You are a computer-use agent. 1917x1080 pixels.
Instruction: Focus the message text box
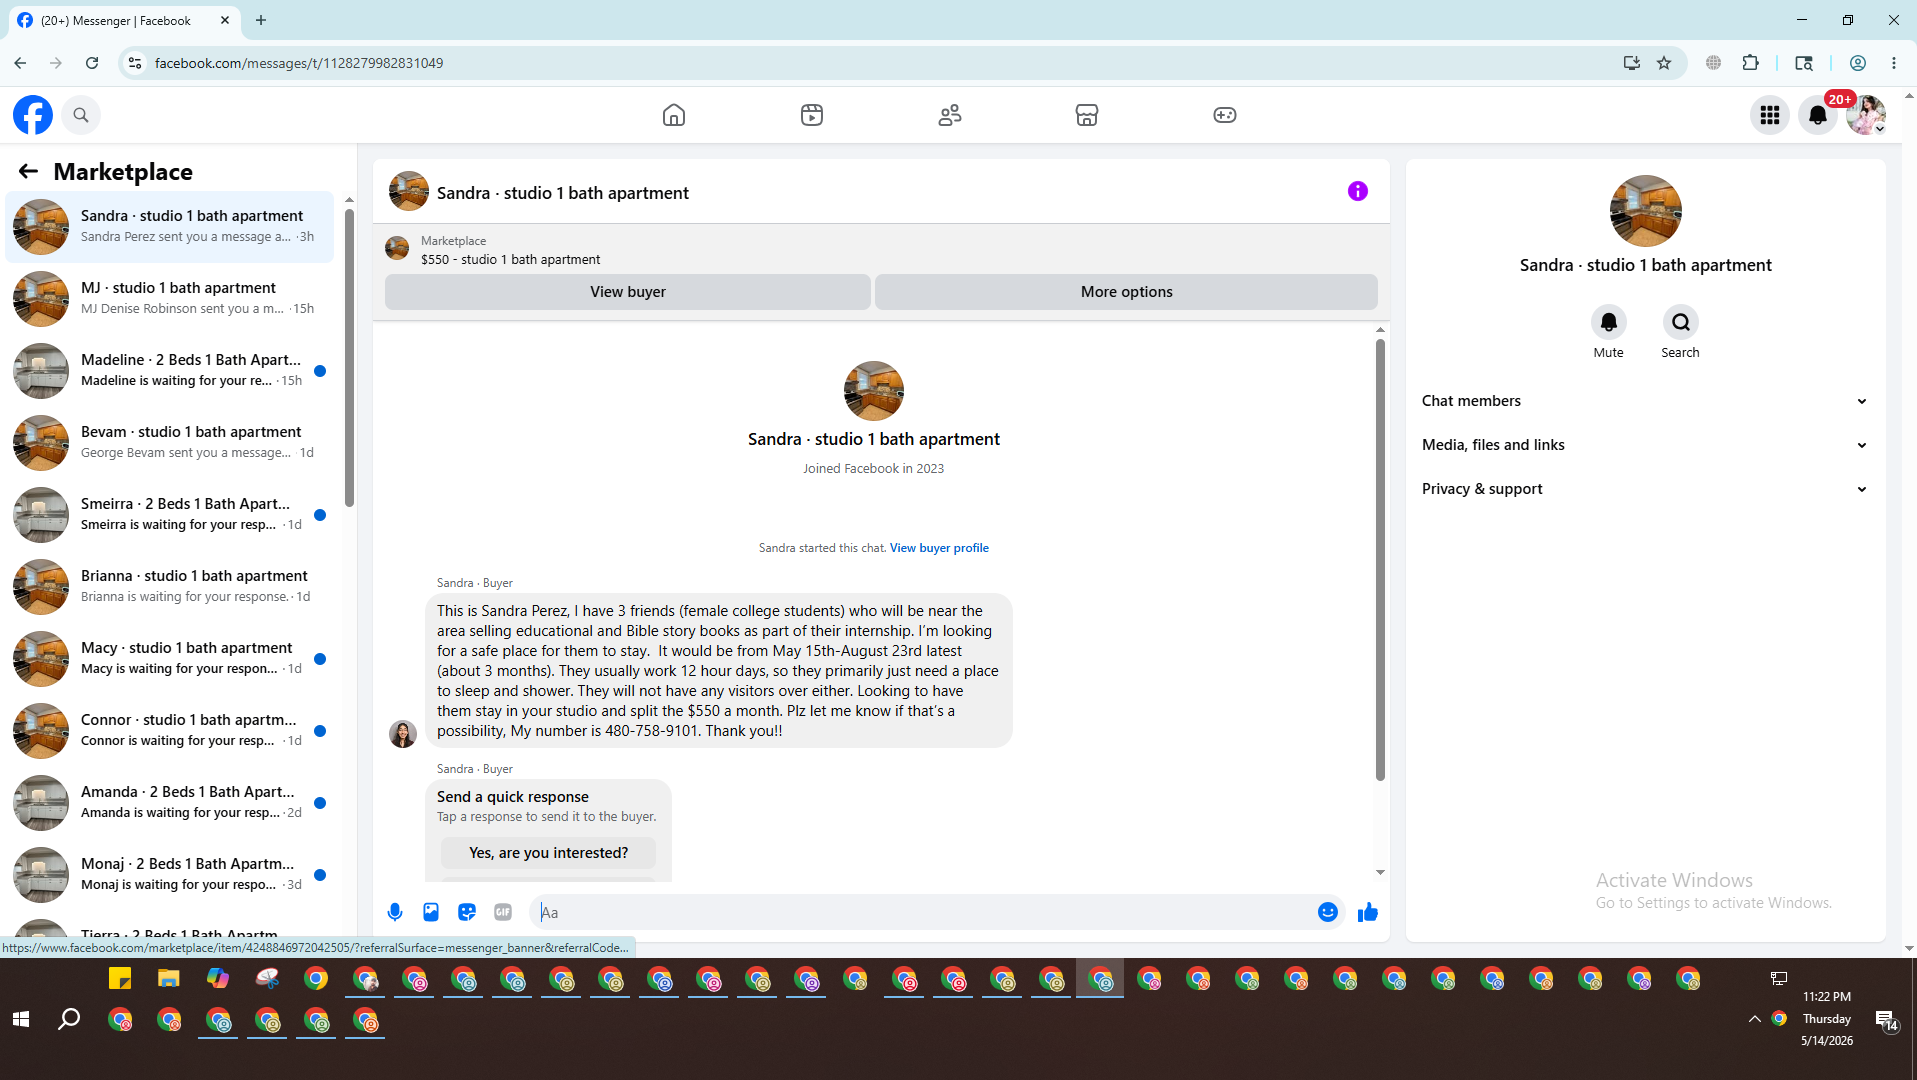(925, 912)
